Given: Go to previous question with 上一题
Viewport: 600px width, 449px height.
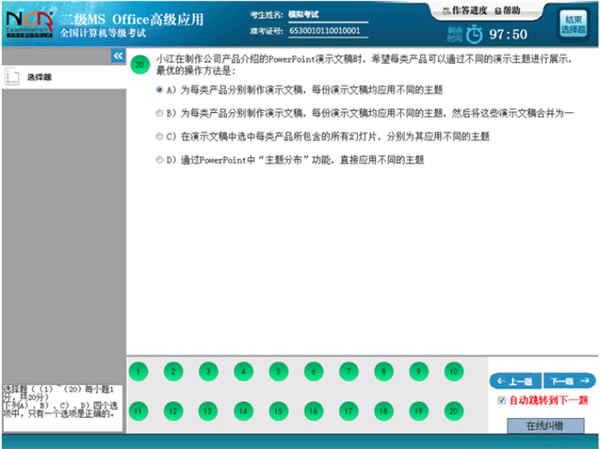Looking at the screenshot, I should pos(515,381).
